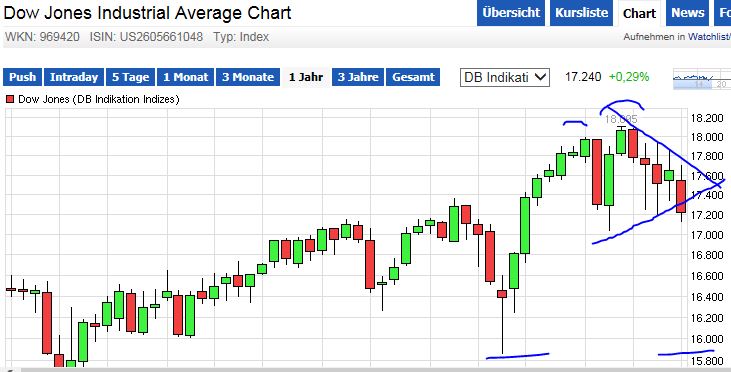Select the 3 Jahre time range
Screen dimensions: 731x372
[x=358, y=77]
